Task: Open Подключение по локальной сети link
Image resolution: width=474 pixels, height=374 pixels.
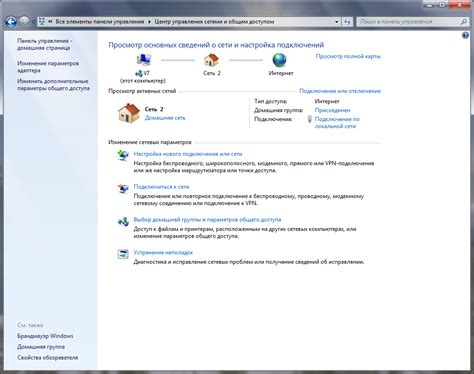Action: click(x=337, y=122)
